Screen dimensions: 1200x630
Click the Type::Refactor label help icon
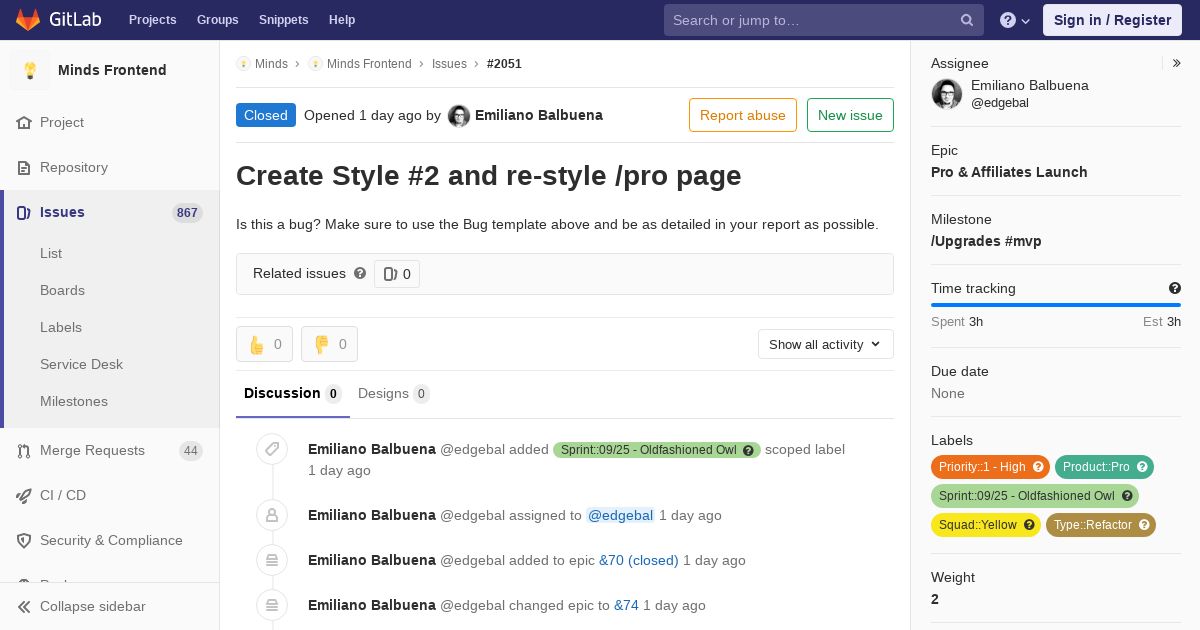(1144, 525)
